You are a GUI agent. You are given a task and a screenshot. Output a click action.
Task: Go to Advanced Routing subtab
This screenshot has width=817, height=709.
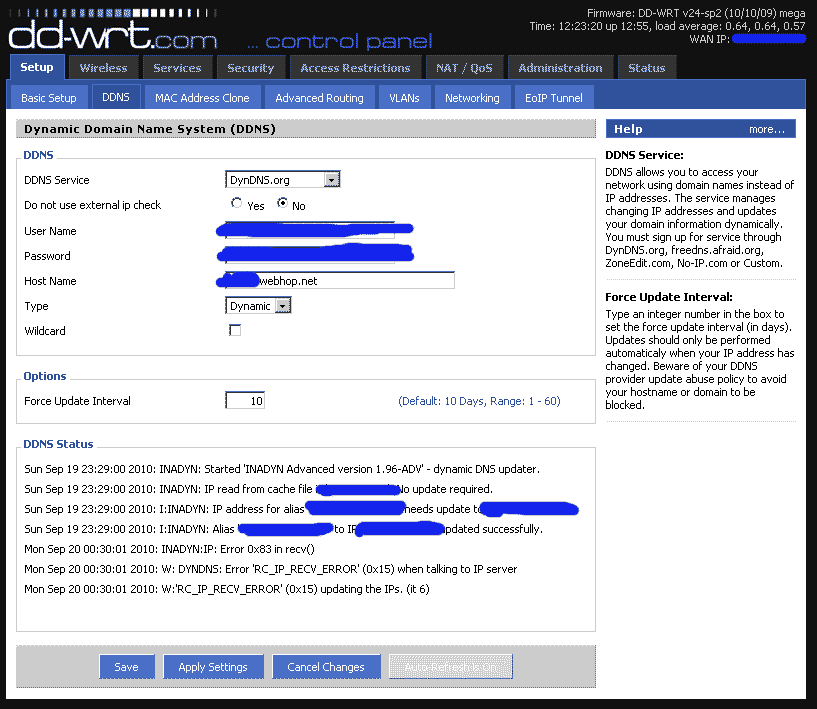pos(319,98)
